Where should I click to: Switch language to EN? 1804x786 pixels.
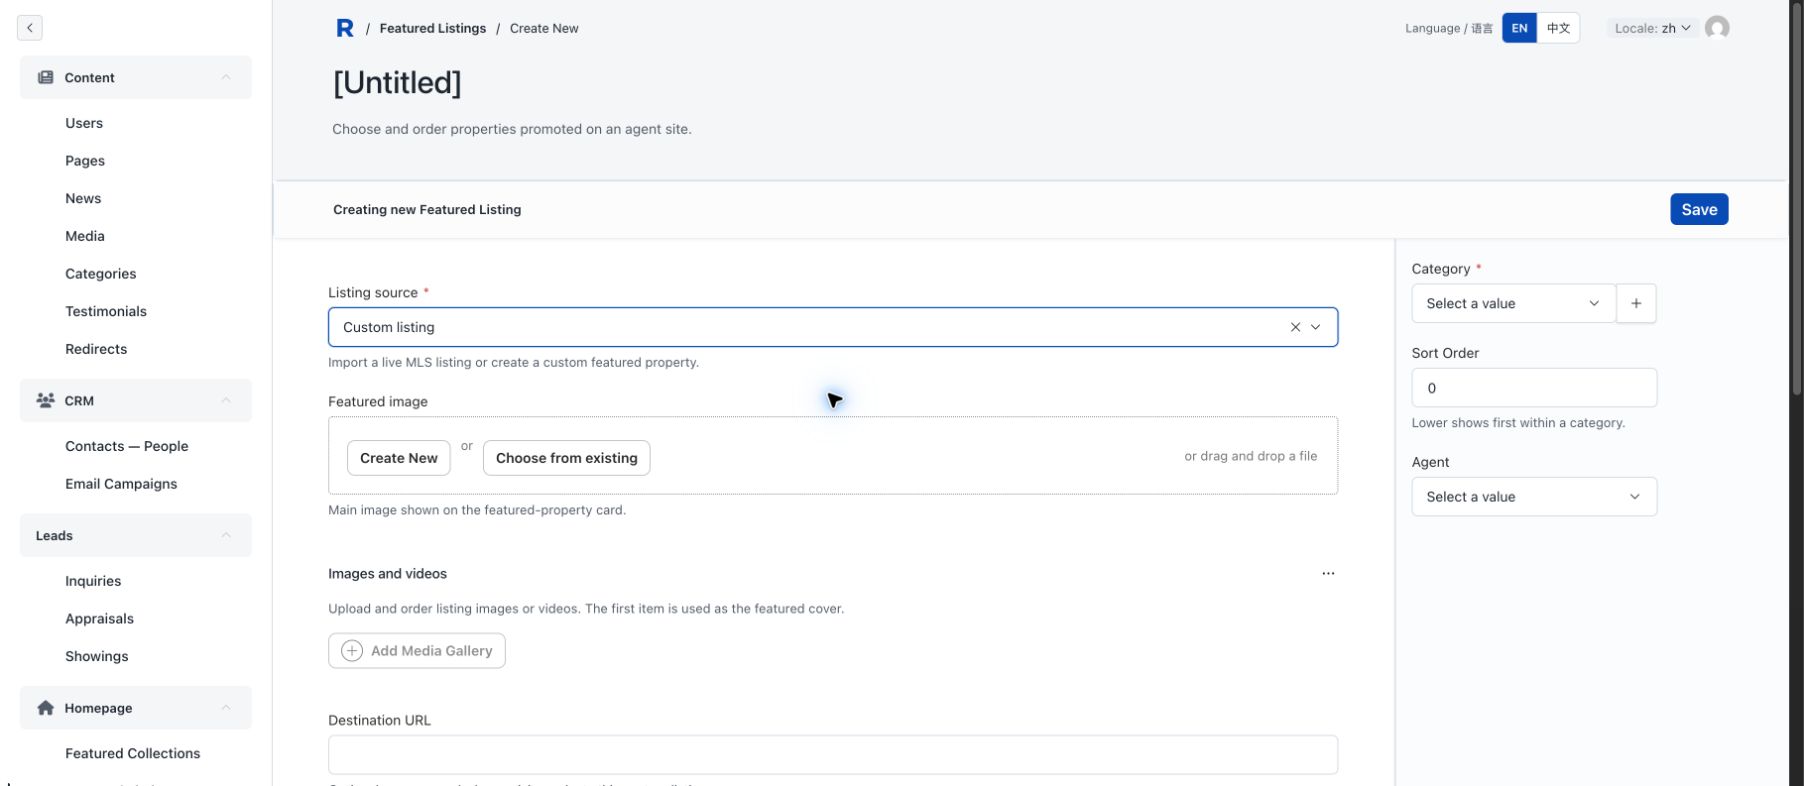(x=1519, y=28)
